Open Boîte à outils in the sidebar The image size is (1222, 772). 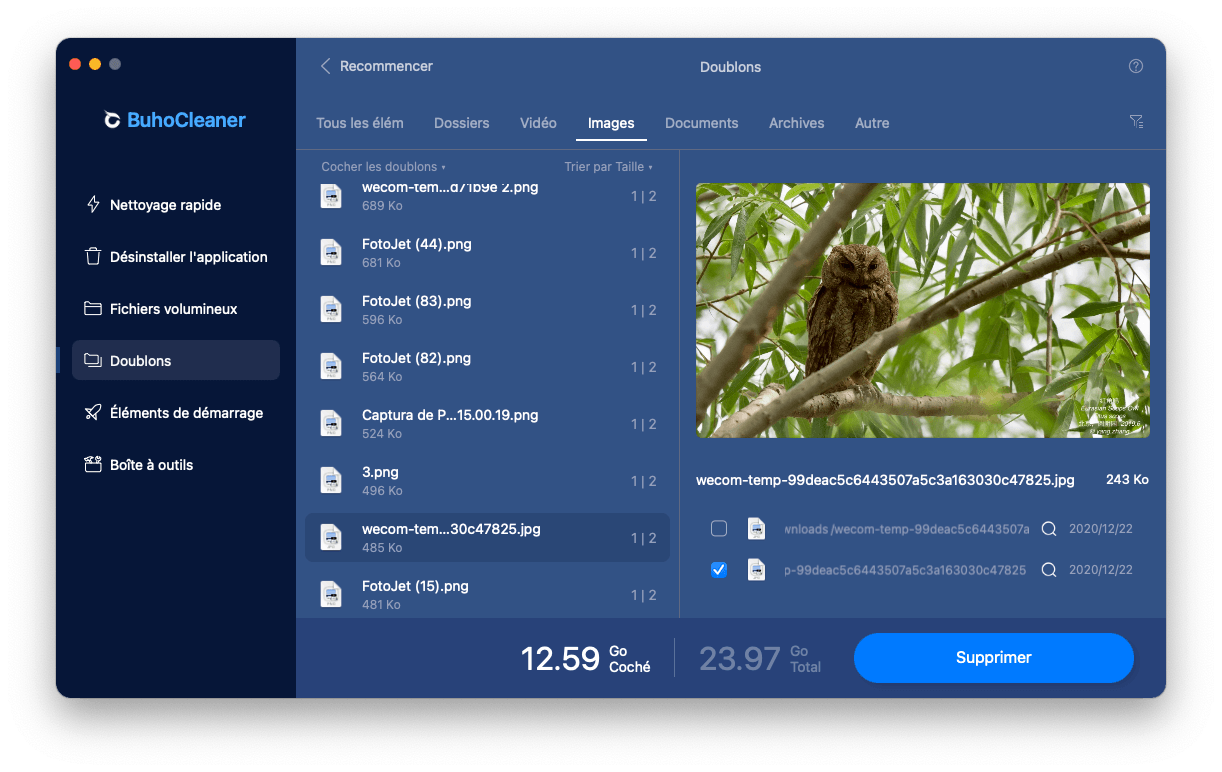tap(176, 464)
